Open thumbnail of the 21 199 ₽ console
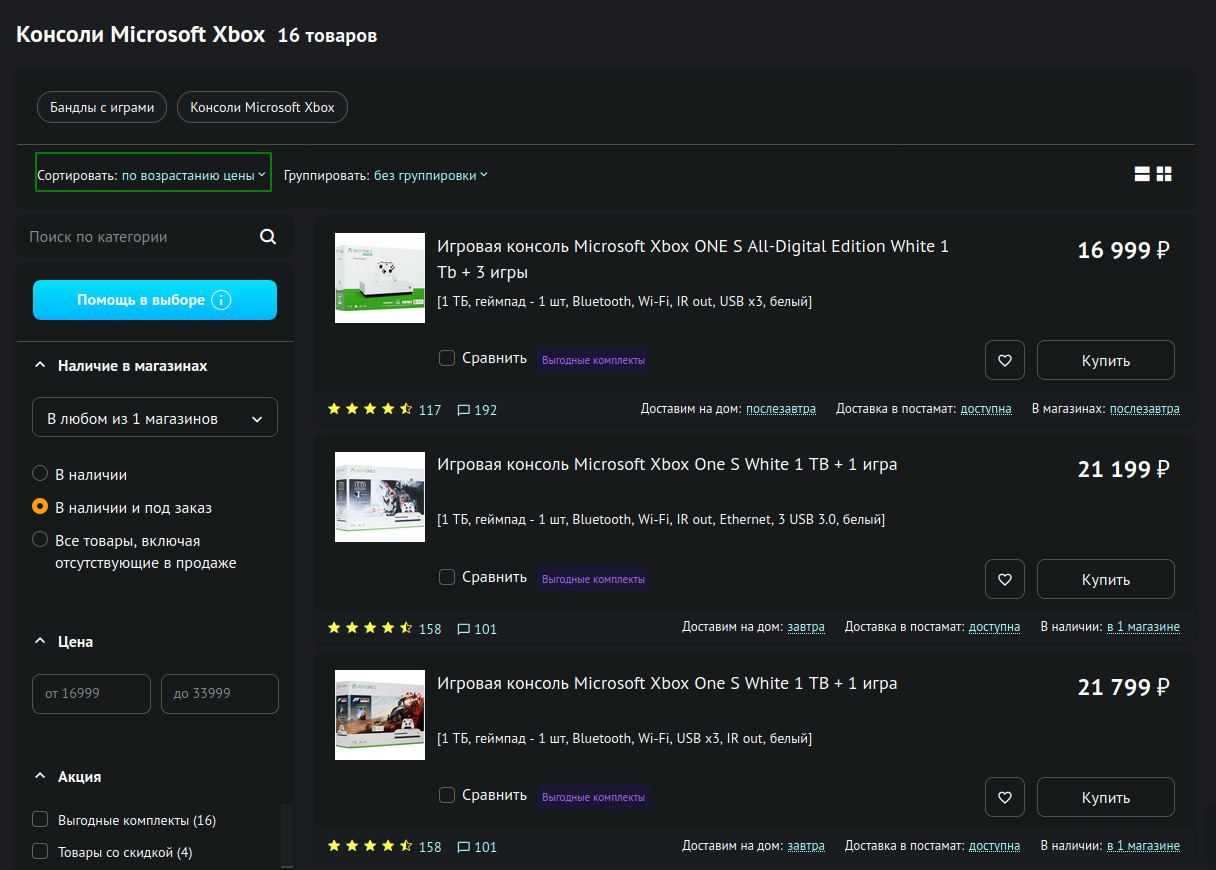1216x870 pixels. tap(380, 497)
